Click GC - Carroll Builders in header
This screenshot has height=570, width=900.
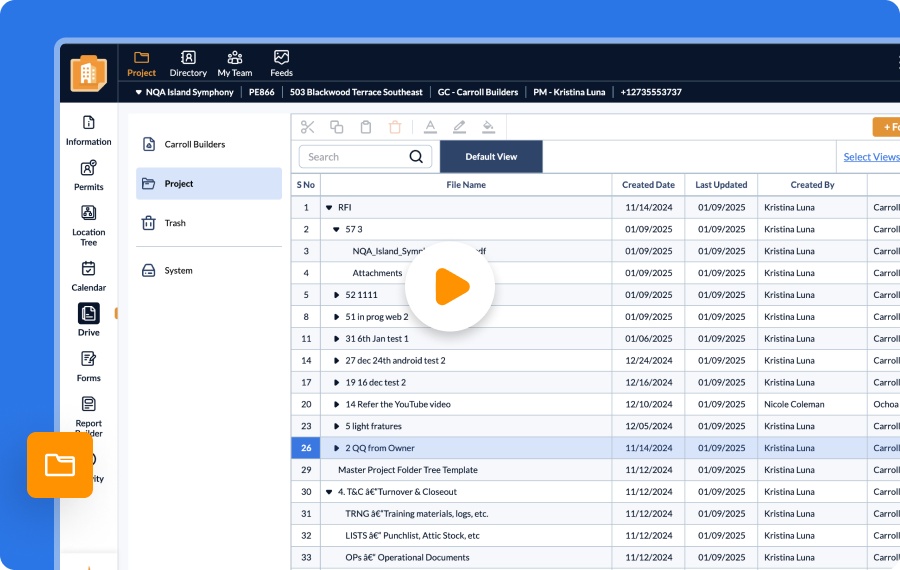478,92
